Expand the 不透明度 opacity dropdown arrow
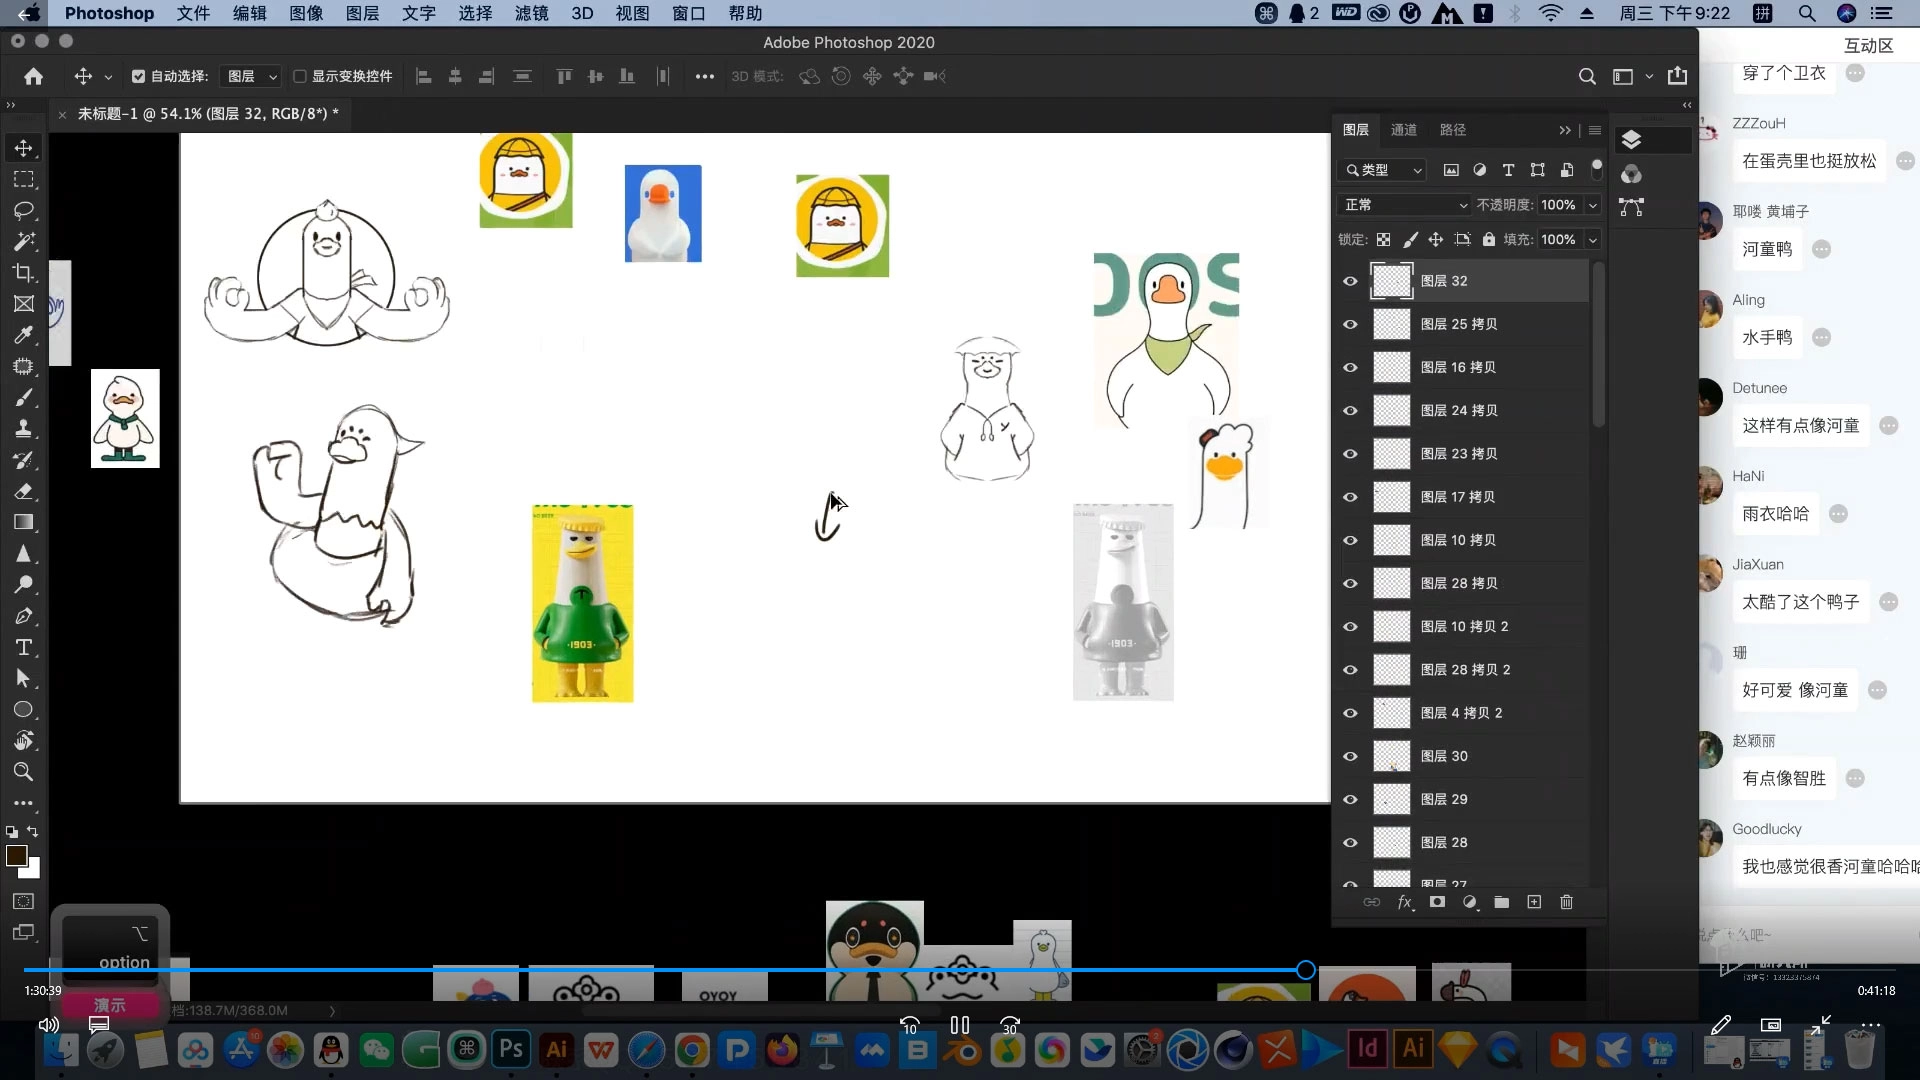1920x1080 pixels. coord(1593,205)
